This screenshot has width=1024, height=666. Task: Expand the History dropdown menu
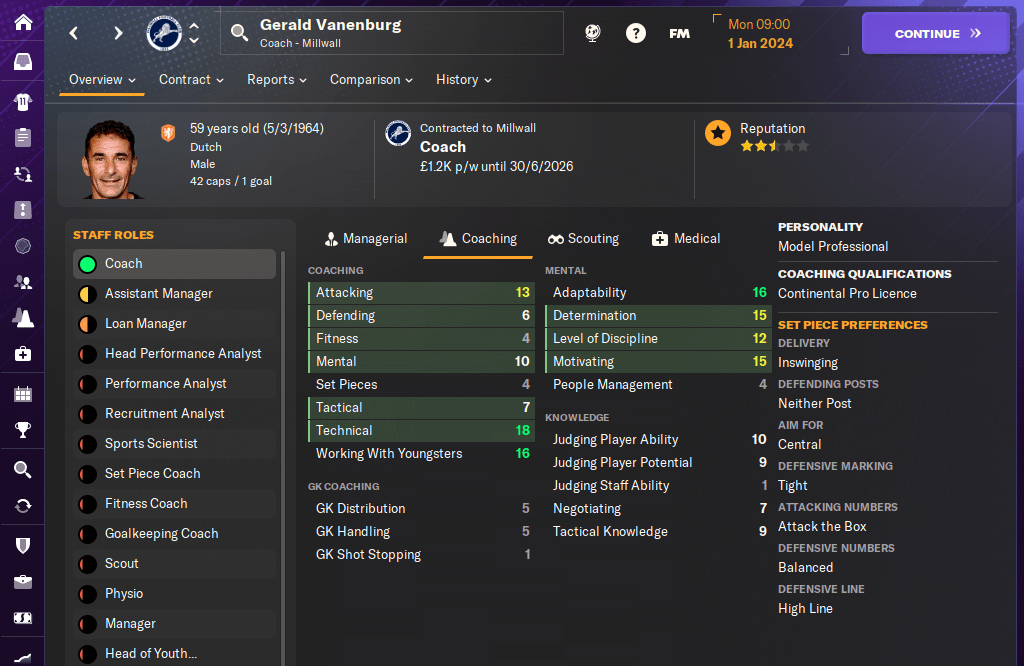[x=463, y=80]
